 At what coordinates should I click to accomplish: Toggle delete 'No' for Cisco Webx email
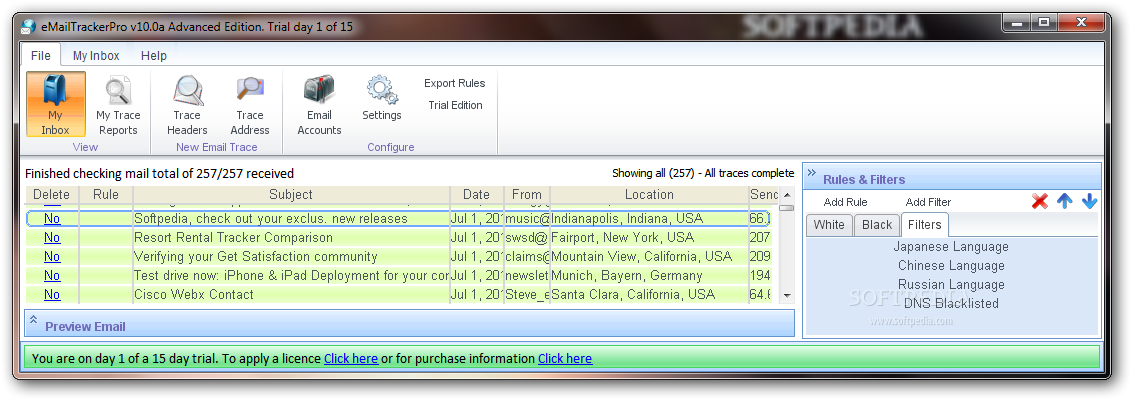[x=52, y=294]
